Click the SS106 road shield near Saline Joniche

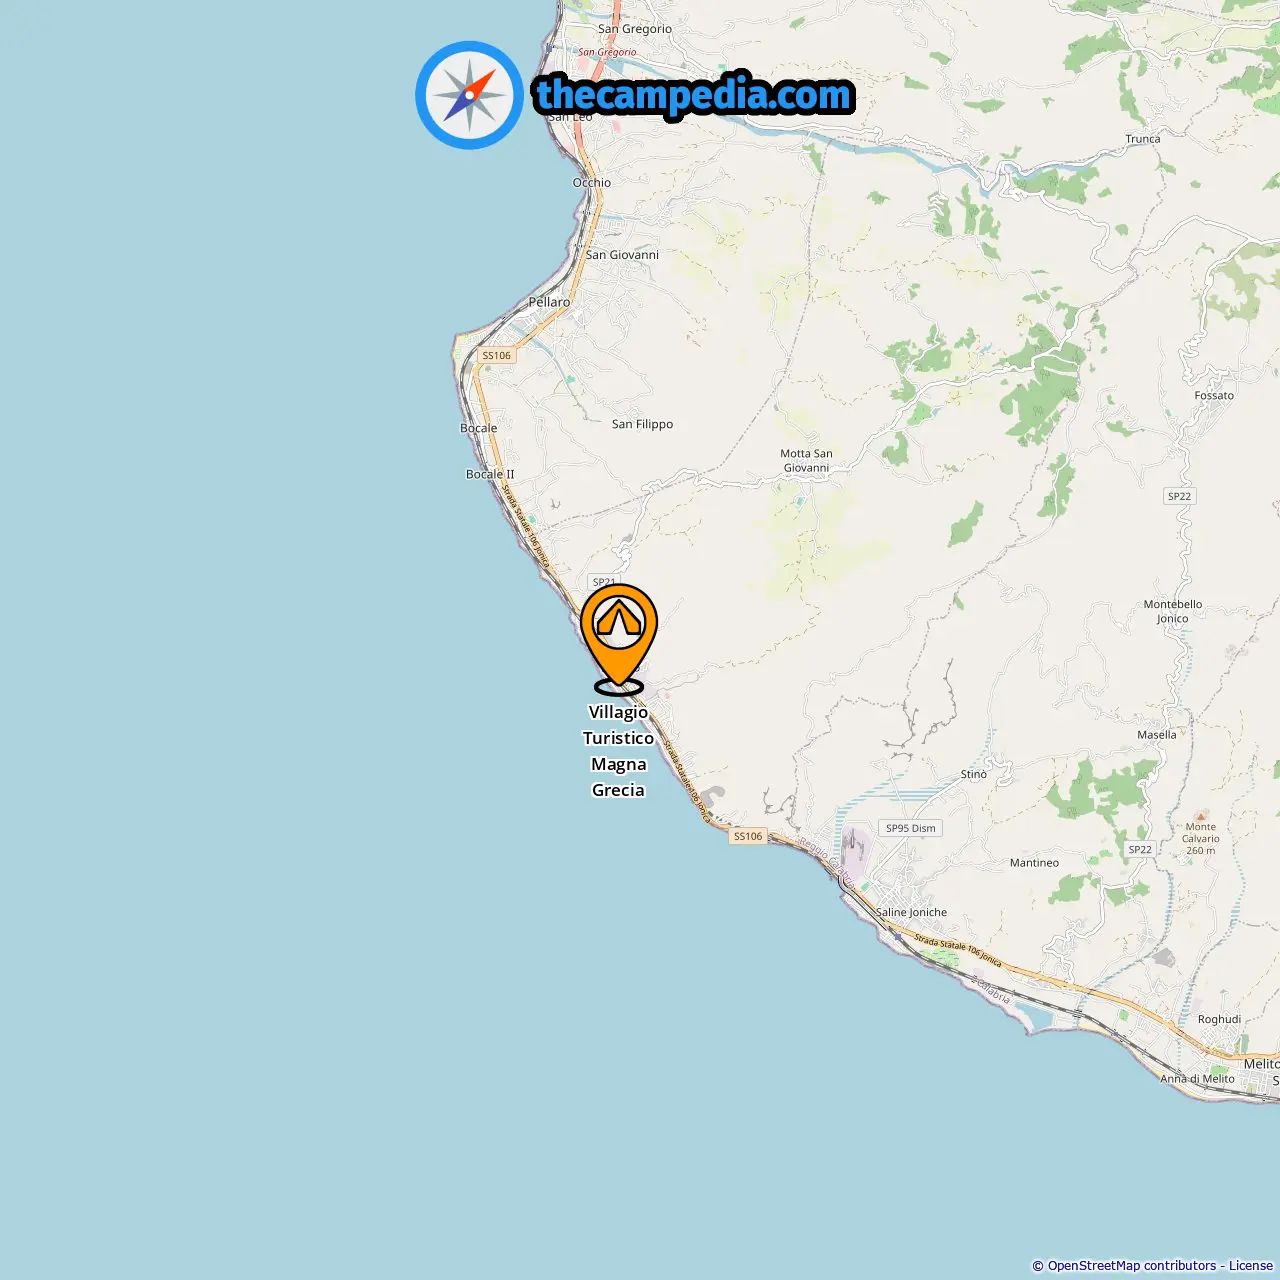[x=748, y=836]
